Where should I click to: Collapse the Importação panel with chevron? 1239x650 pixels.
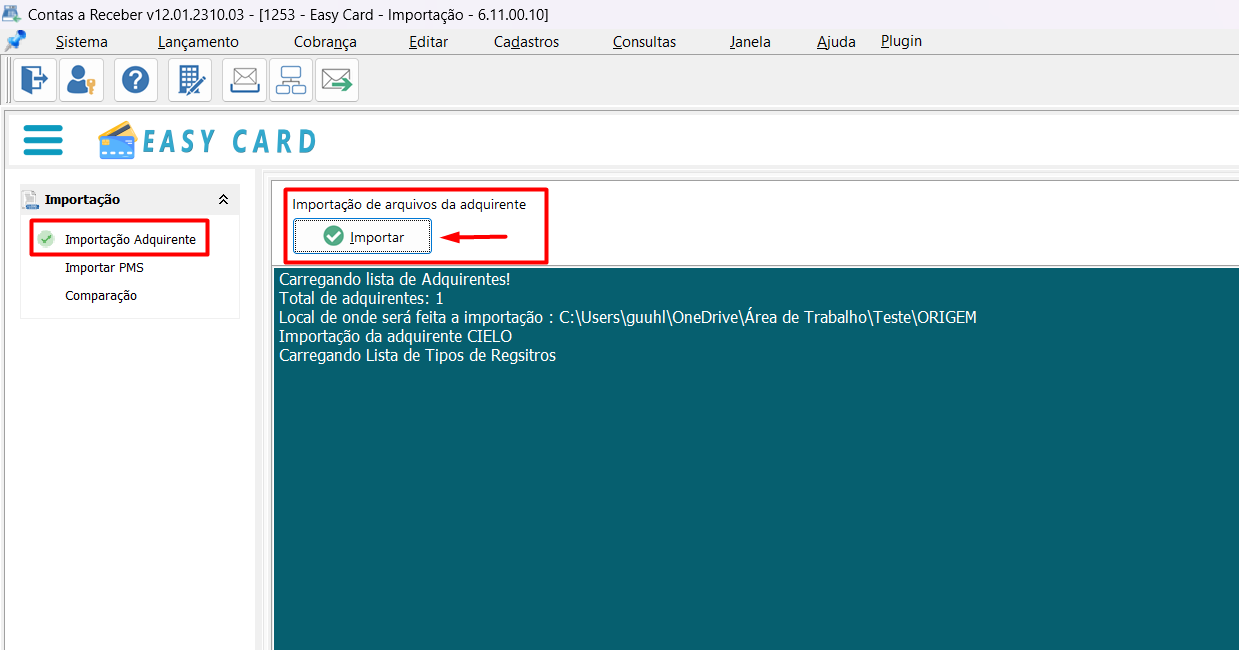click(x=223, y=200)
